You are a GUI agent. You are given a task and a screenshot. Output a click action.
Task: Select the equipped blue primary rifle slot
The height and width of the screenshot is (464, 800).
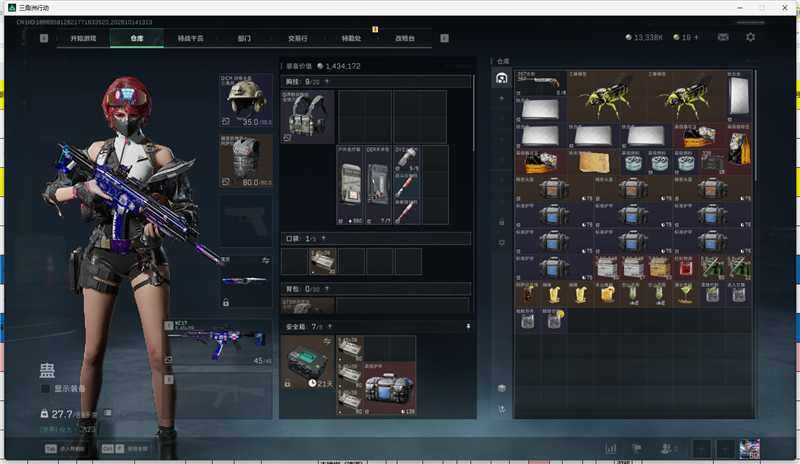[218, 342]
